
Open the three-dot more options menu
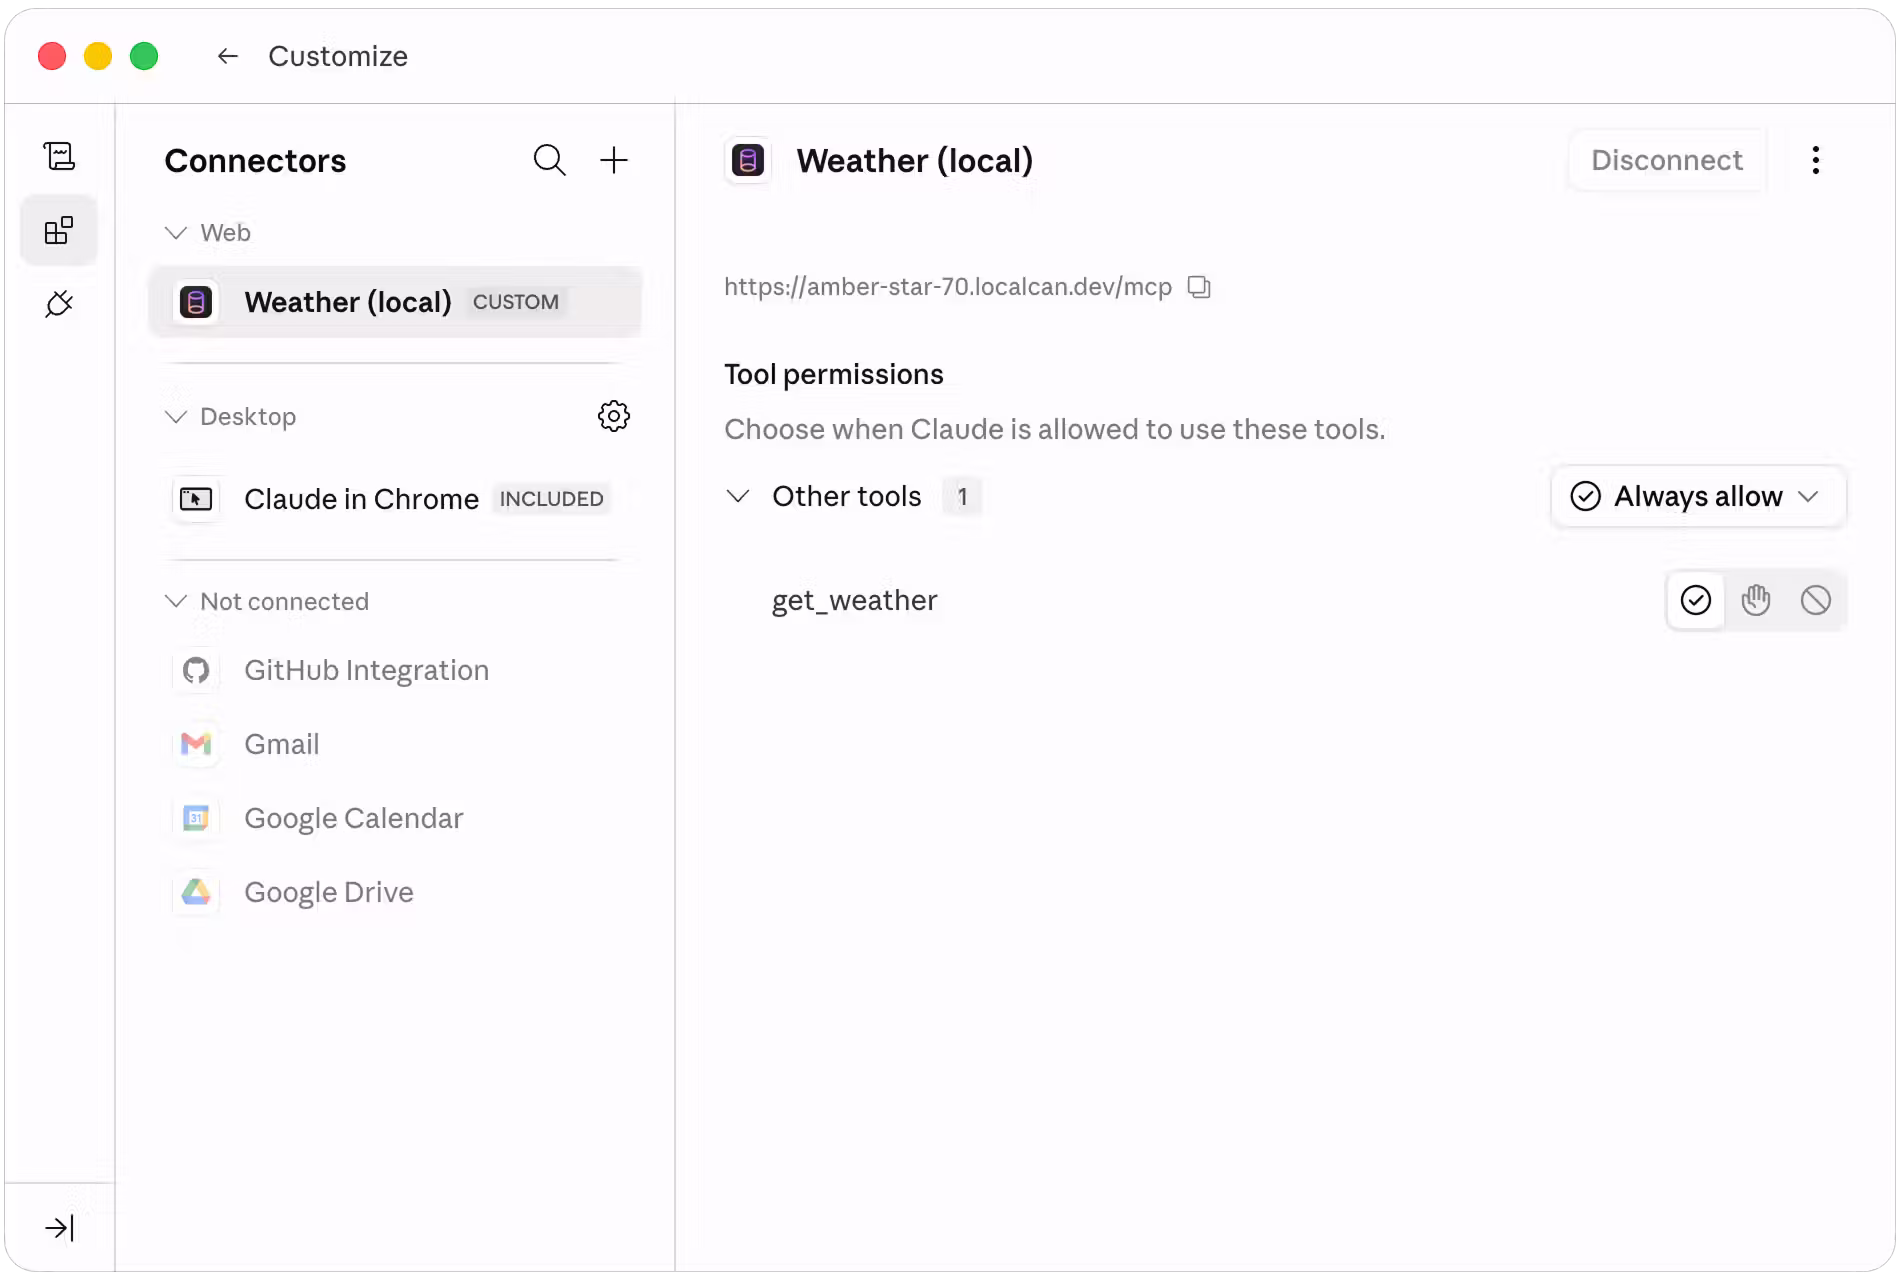[x=1816, y=160]
